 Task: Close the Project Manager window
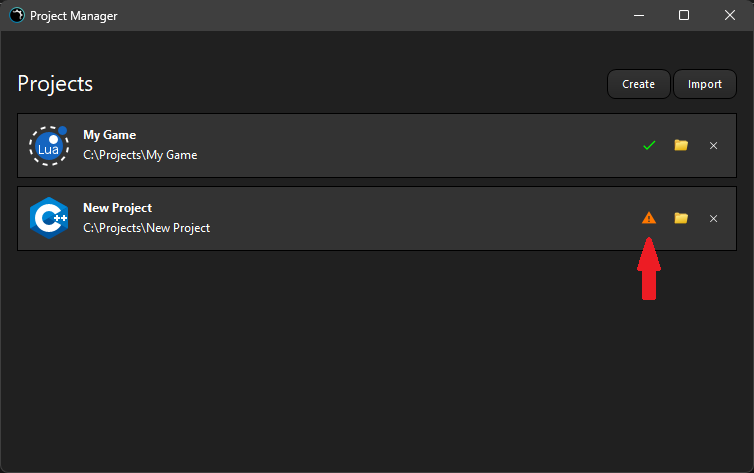point(729,15)
